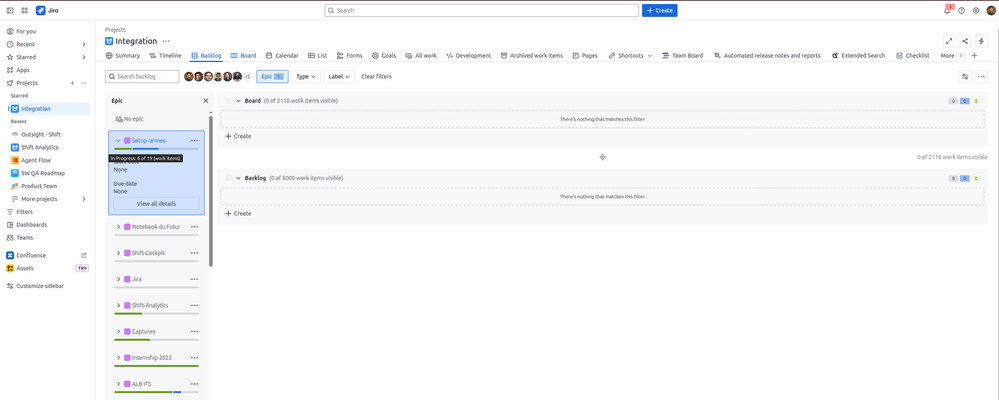
Task: Open the More tabs menu
Action: [952, 55]
